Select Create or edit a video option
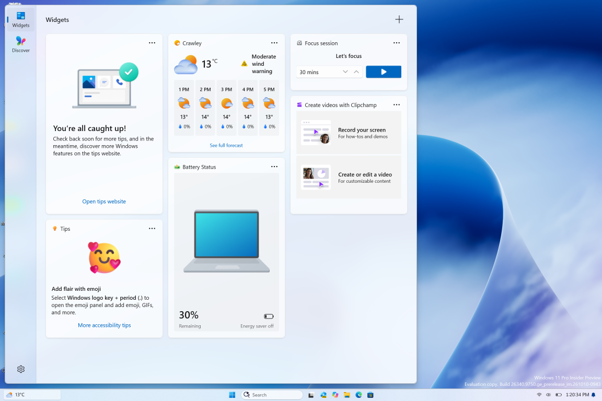The height and width of the screenshot is (401, 602). [349, 177]
